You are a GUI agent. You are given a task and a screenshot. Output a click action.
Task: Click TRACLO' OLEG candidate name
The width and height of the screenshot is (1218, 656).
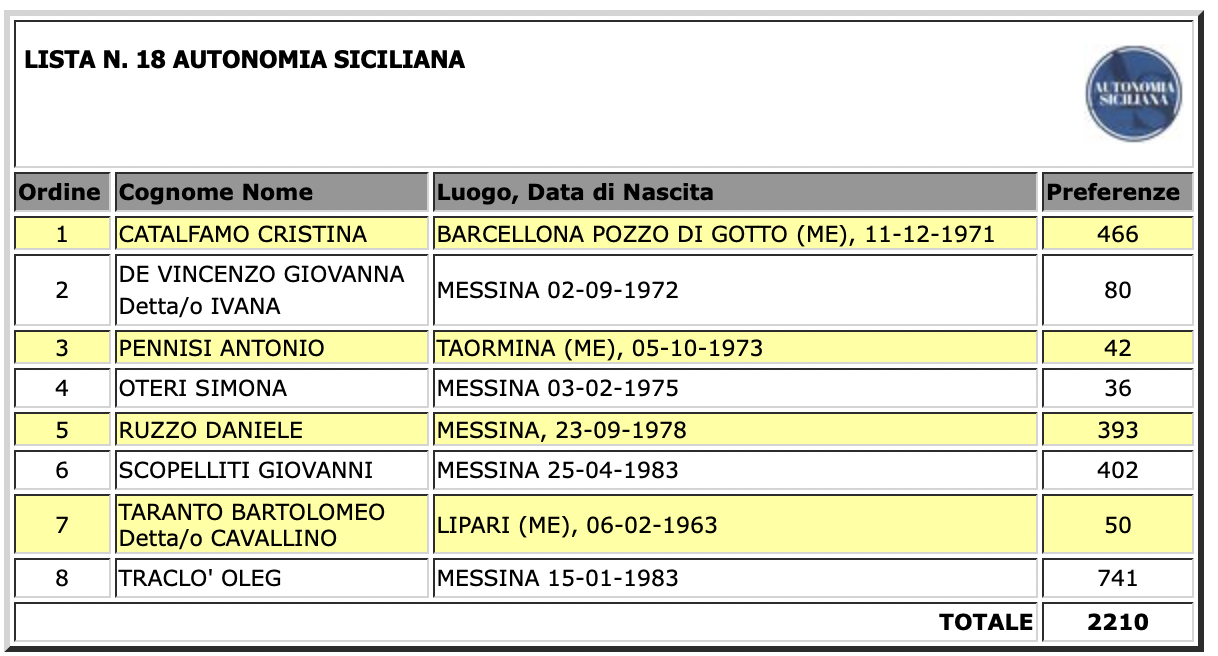(x=200, y=578)
